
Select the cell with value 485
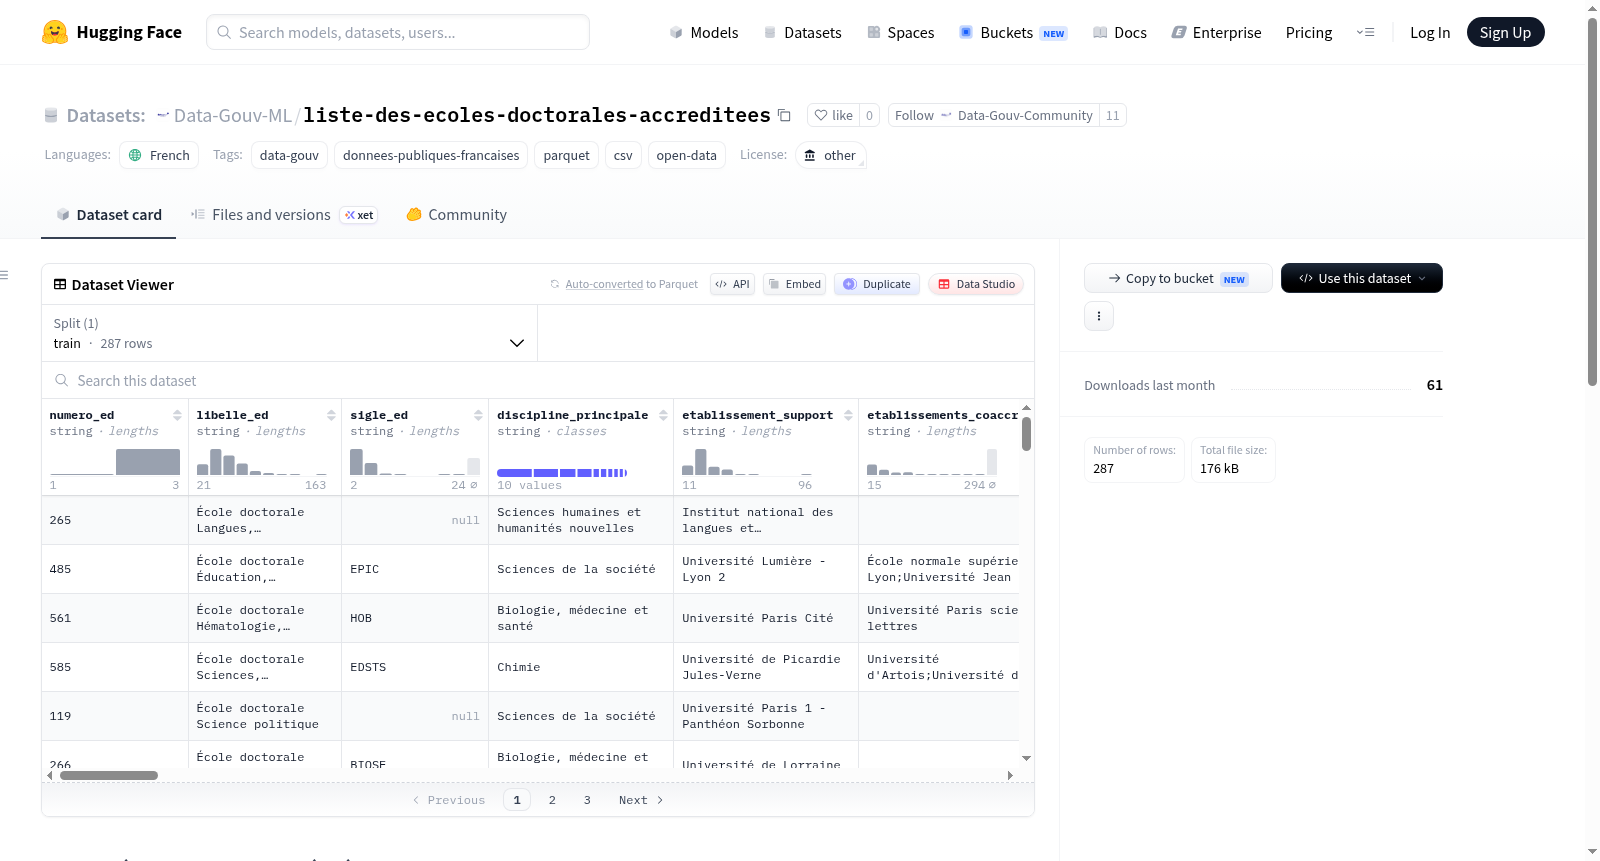pyautogui.click(x=115, y=569)
